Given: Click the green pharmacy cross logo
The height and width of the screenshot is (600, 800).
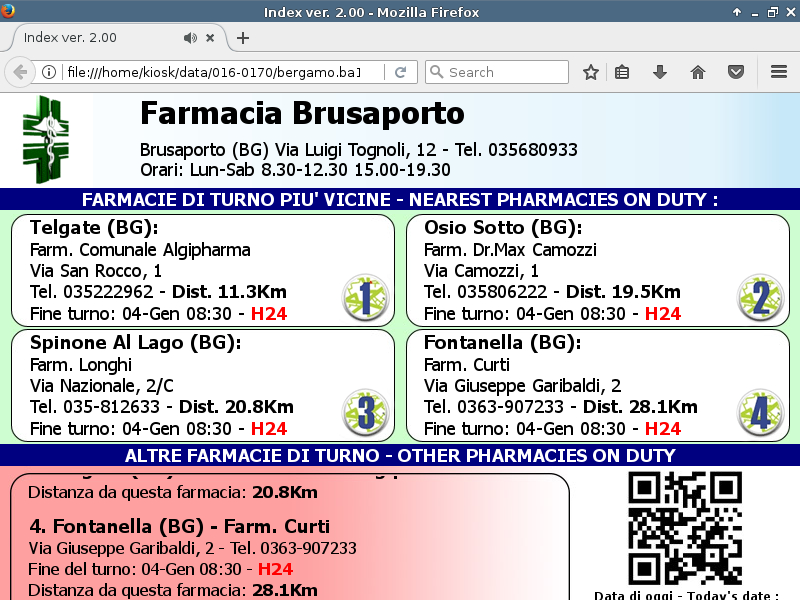Looking at the screenshot, I should point(47,139).
